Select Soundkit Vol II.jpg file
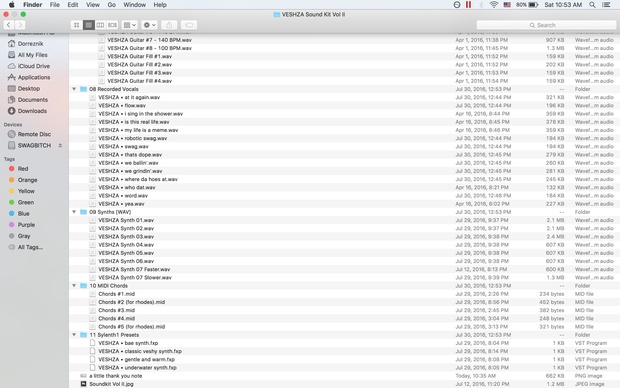The image size is (620, 388). 111,384
